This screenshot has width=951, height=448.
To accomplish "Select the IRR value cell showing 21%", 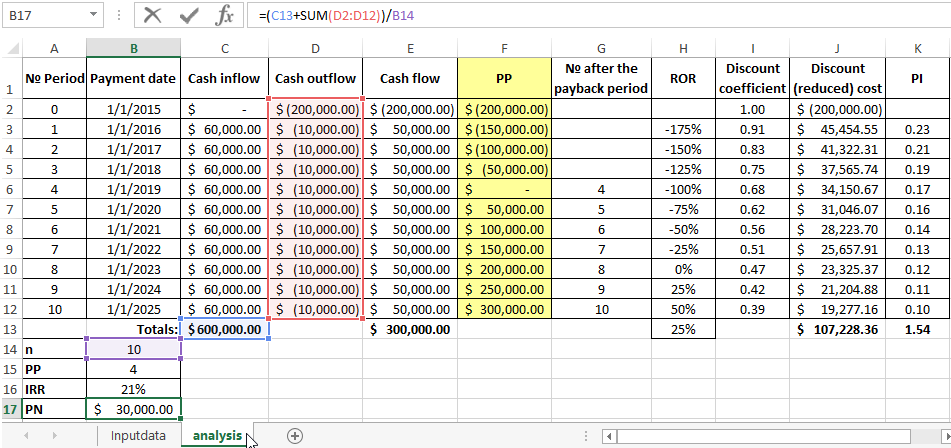I will tap(133, 388).
